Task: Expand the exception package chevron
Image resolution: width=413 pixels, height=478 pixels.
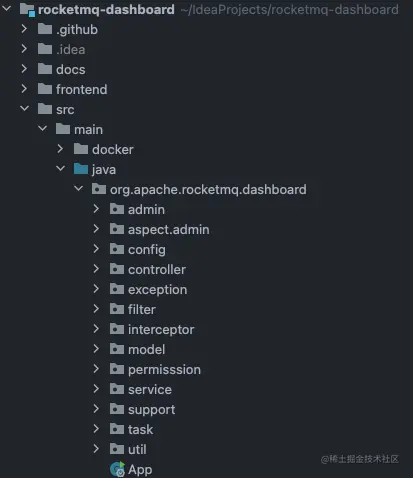Action: pos(96,289)
